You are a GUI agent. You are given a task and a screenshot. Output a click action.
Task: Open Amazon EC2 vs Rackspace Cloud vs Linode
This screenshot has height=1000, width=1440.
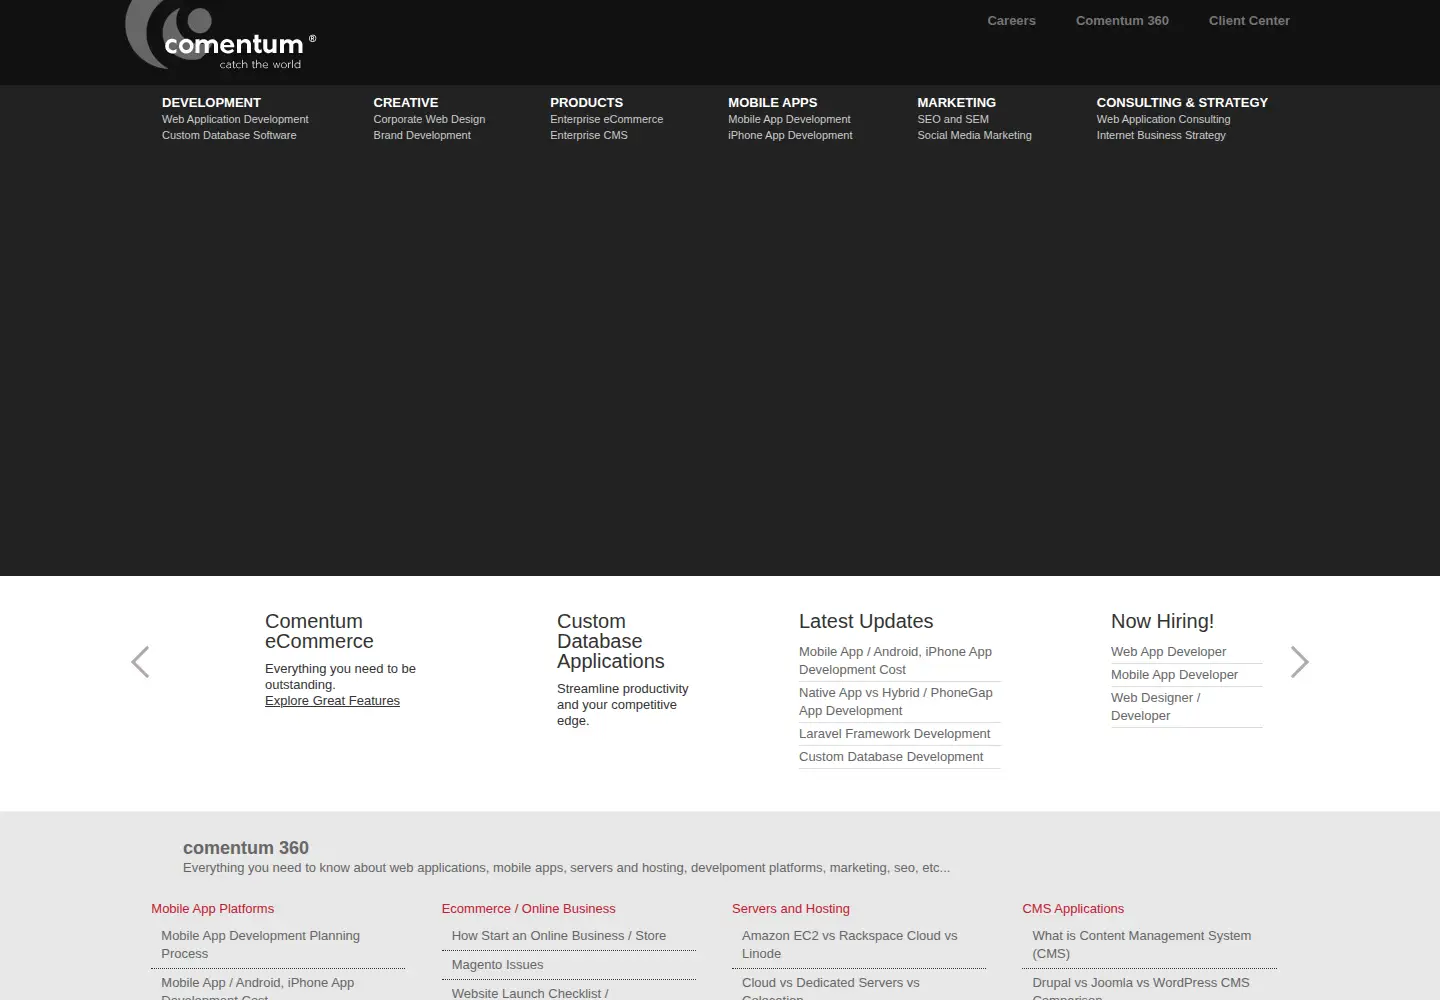(849, 945)
